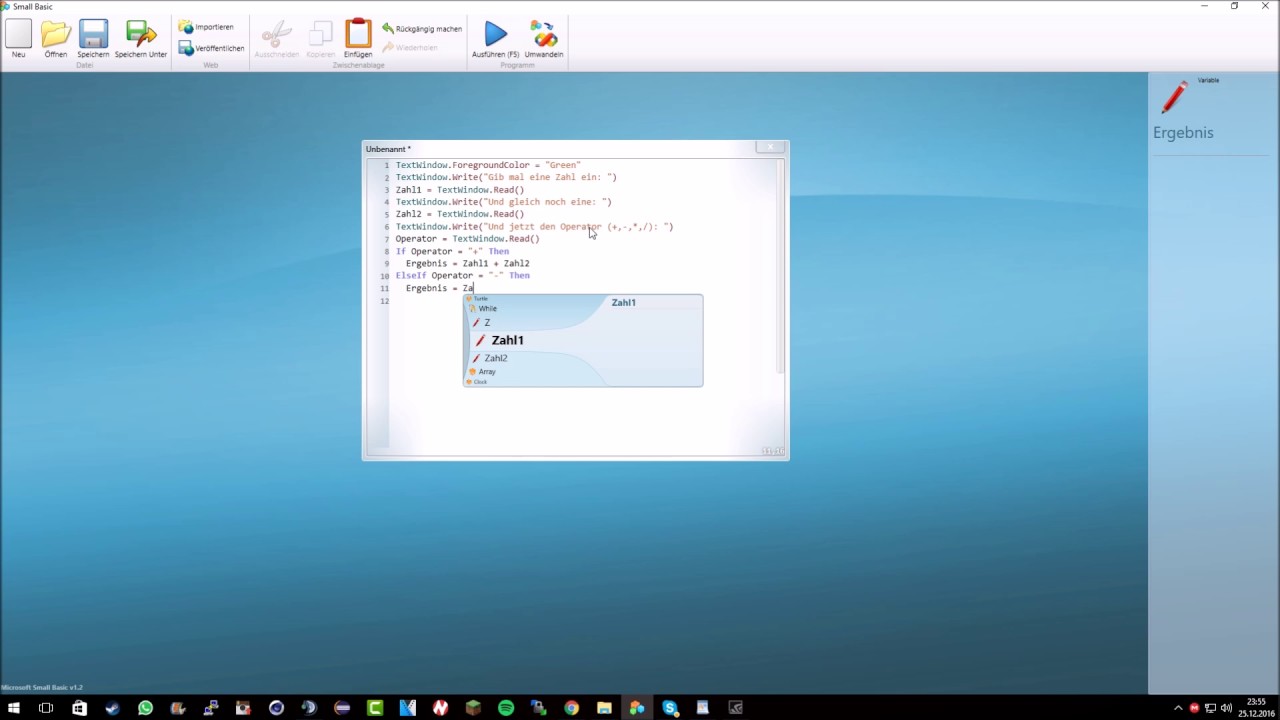This screenshot has width=1280, height=720.
Task: Click line 7 Operator = TextWindow.Read()
Action: coord(467,239)
